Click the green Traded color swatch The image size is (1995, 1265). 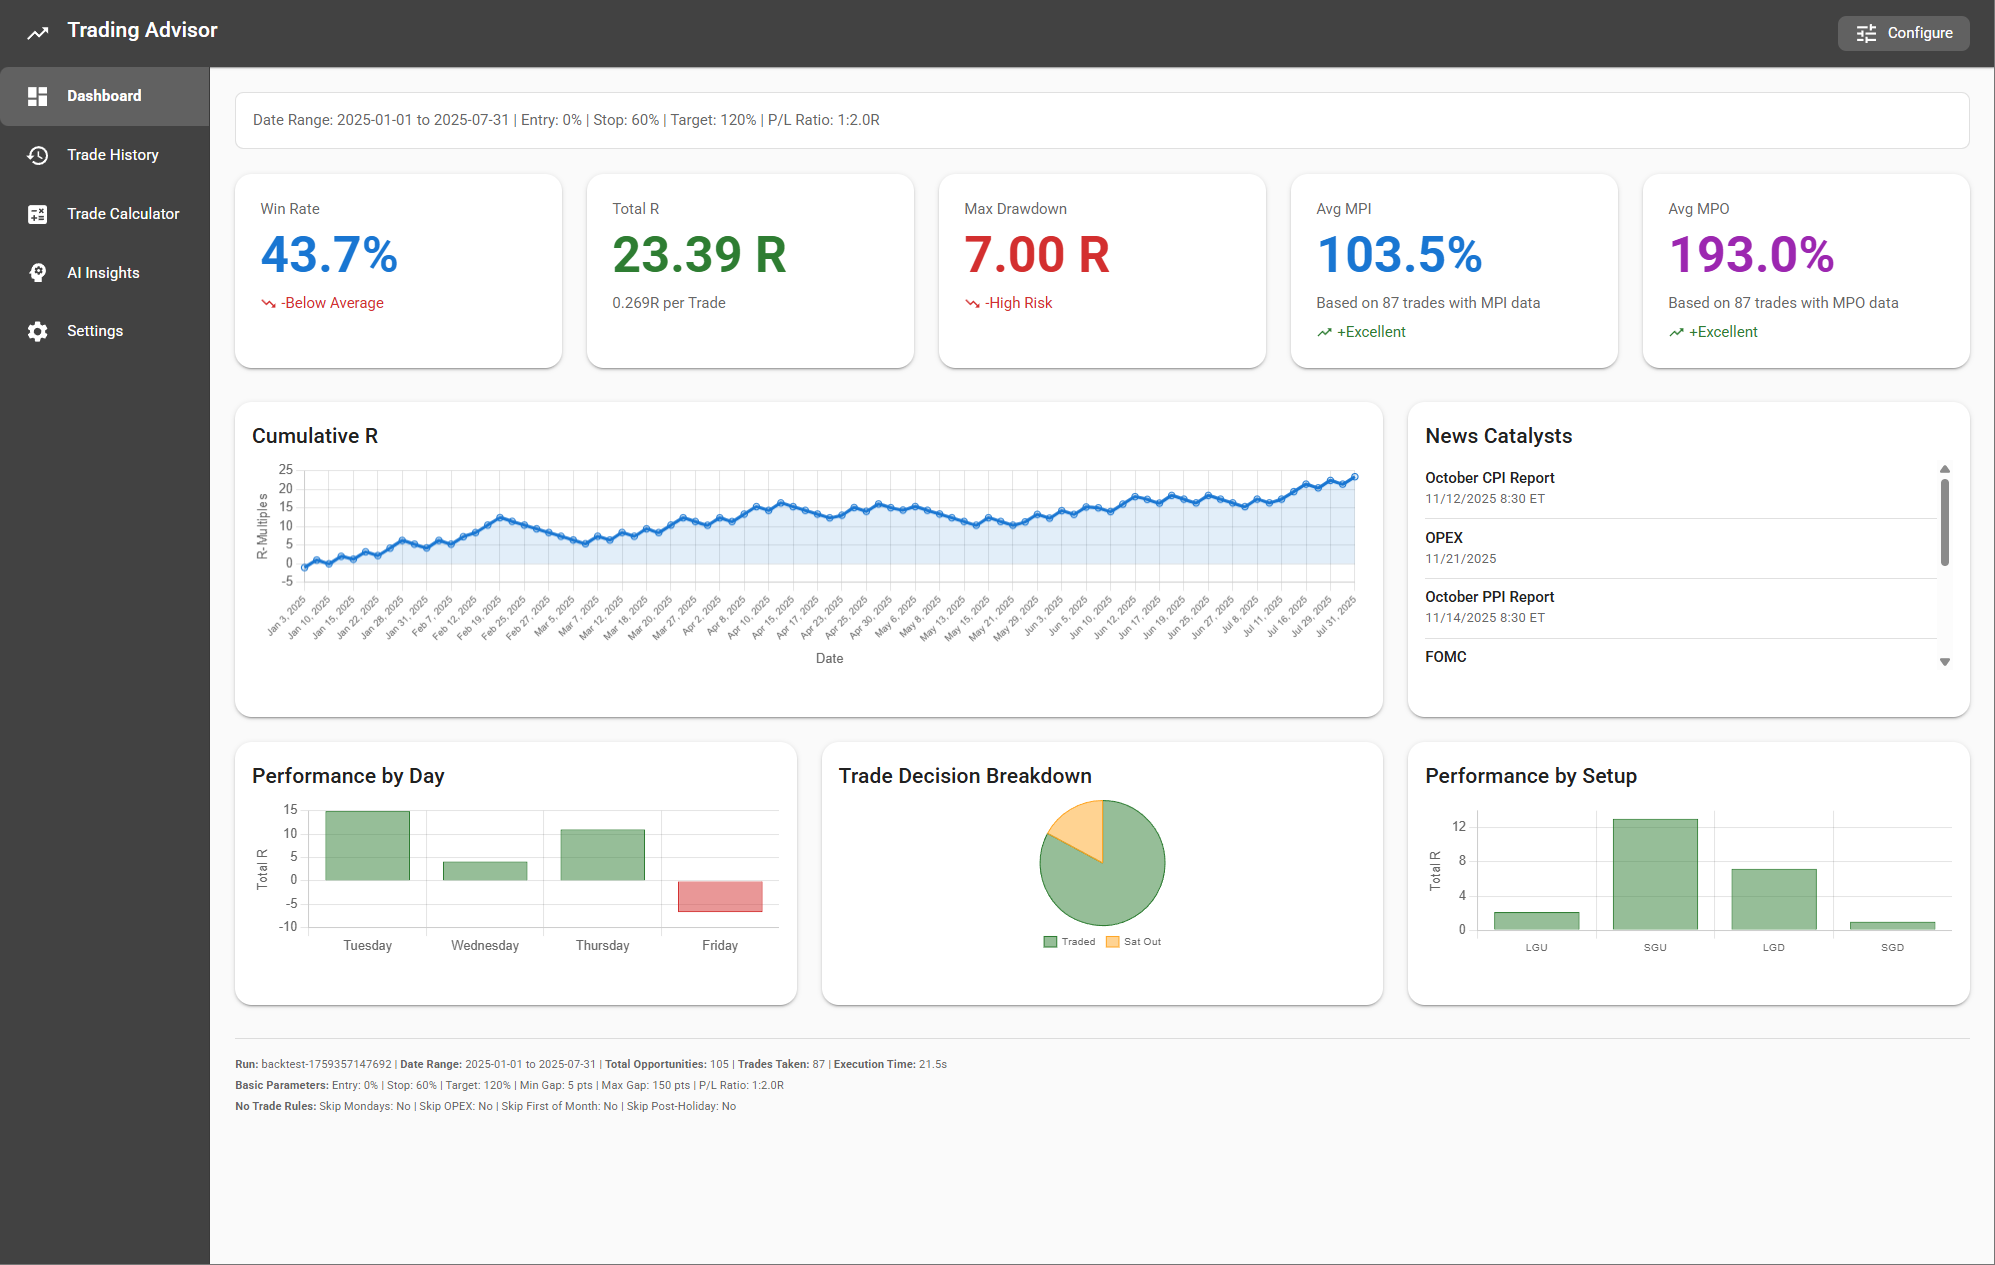(x=1048, y=941)
